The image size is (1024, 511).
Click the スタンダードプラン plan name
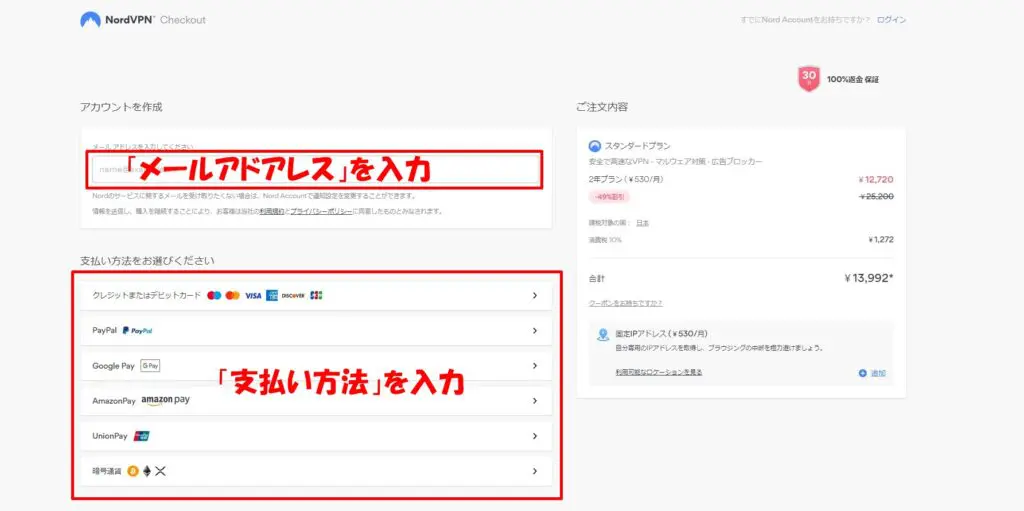pos(637,146)
